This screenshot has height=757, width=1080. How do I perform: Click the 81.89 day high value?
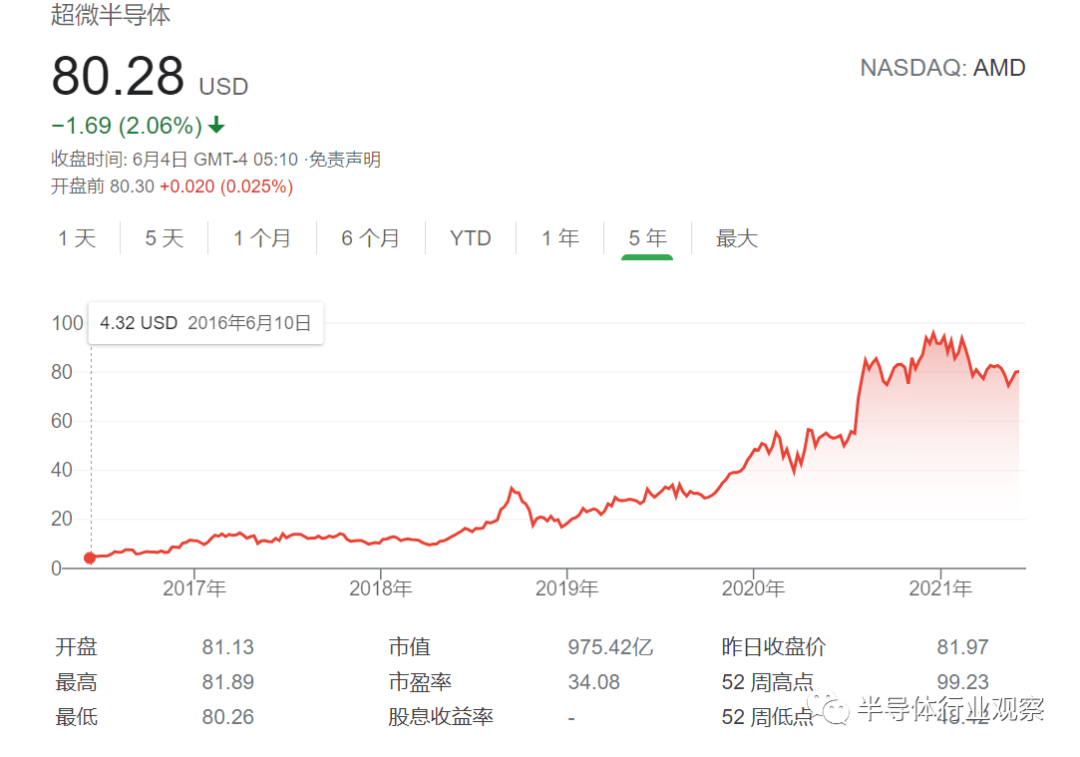[x=228, y=682]
